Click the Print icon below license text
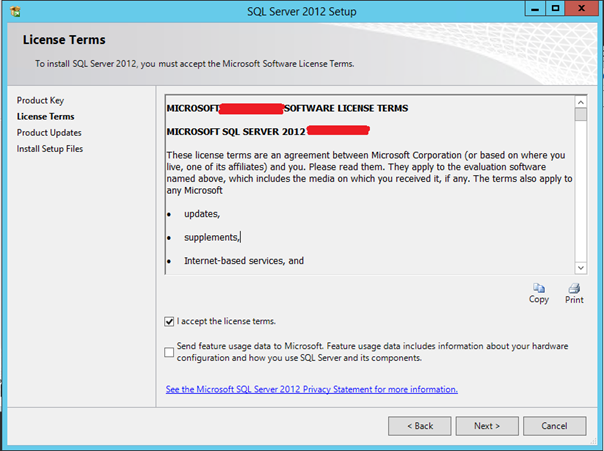Screen dimensions: 604x451 (x=574, y=290)
